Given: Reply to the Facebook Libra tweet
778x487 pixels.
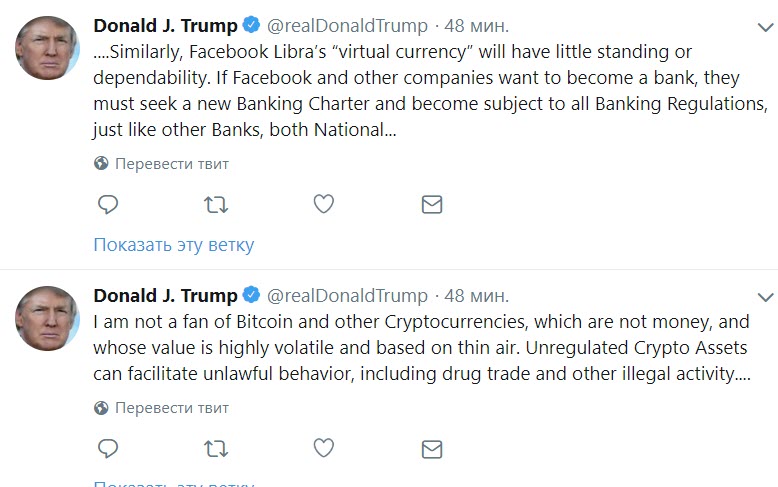Looking at the screenshot, I should [108, 205].
